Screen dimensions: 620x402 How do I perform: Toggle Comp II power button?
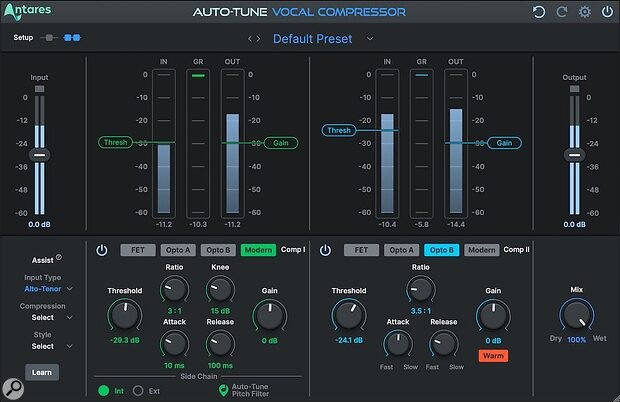pos(325,250)
